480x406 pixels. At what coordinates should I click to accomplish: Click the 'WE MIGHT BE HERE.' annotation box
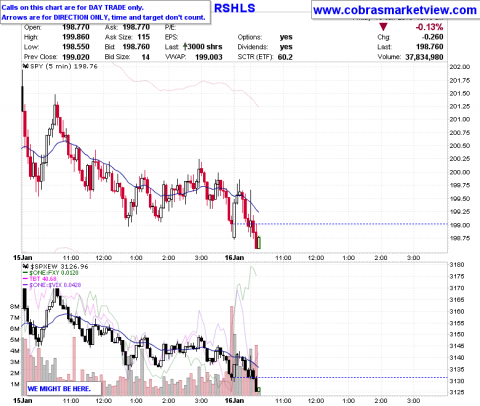64,389
